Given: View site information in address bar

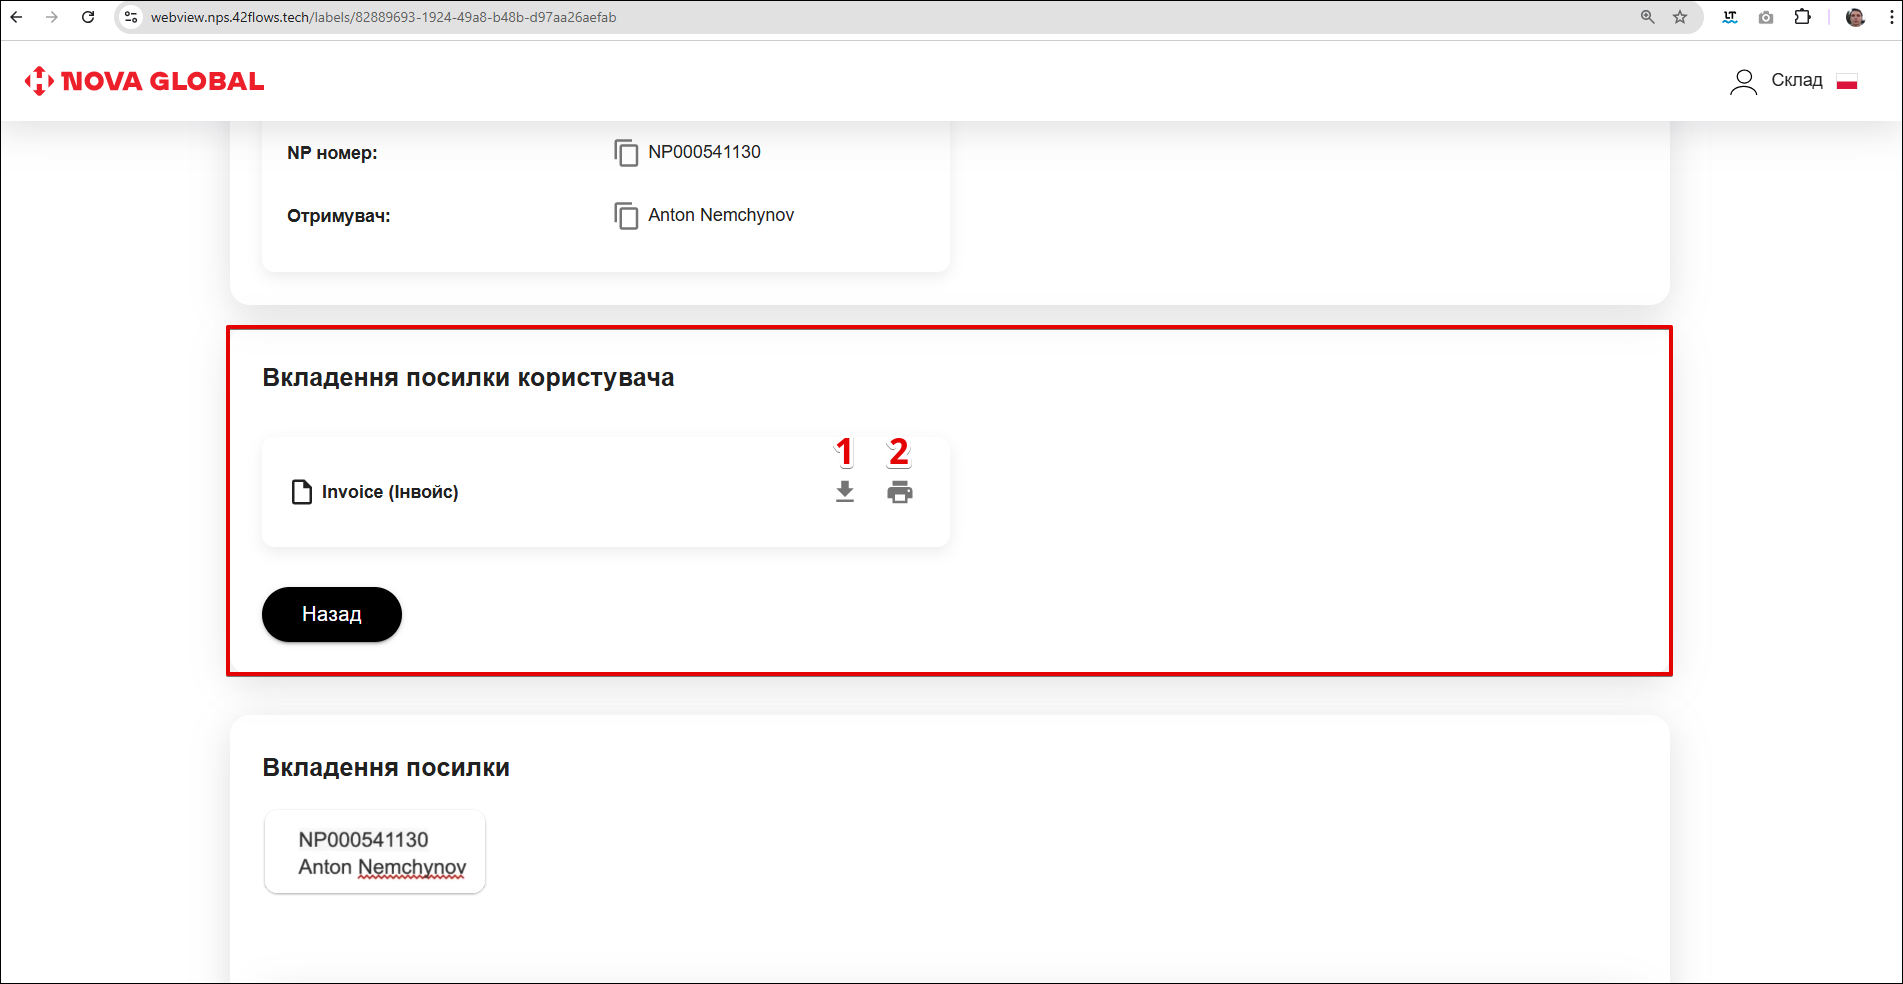Looking at the screenshot, I should 131,17.
